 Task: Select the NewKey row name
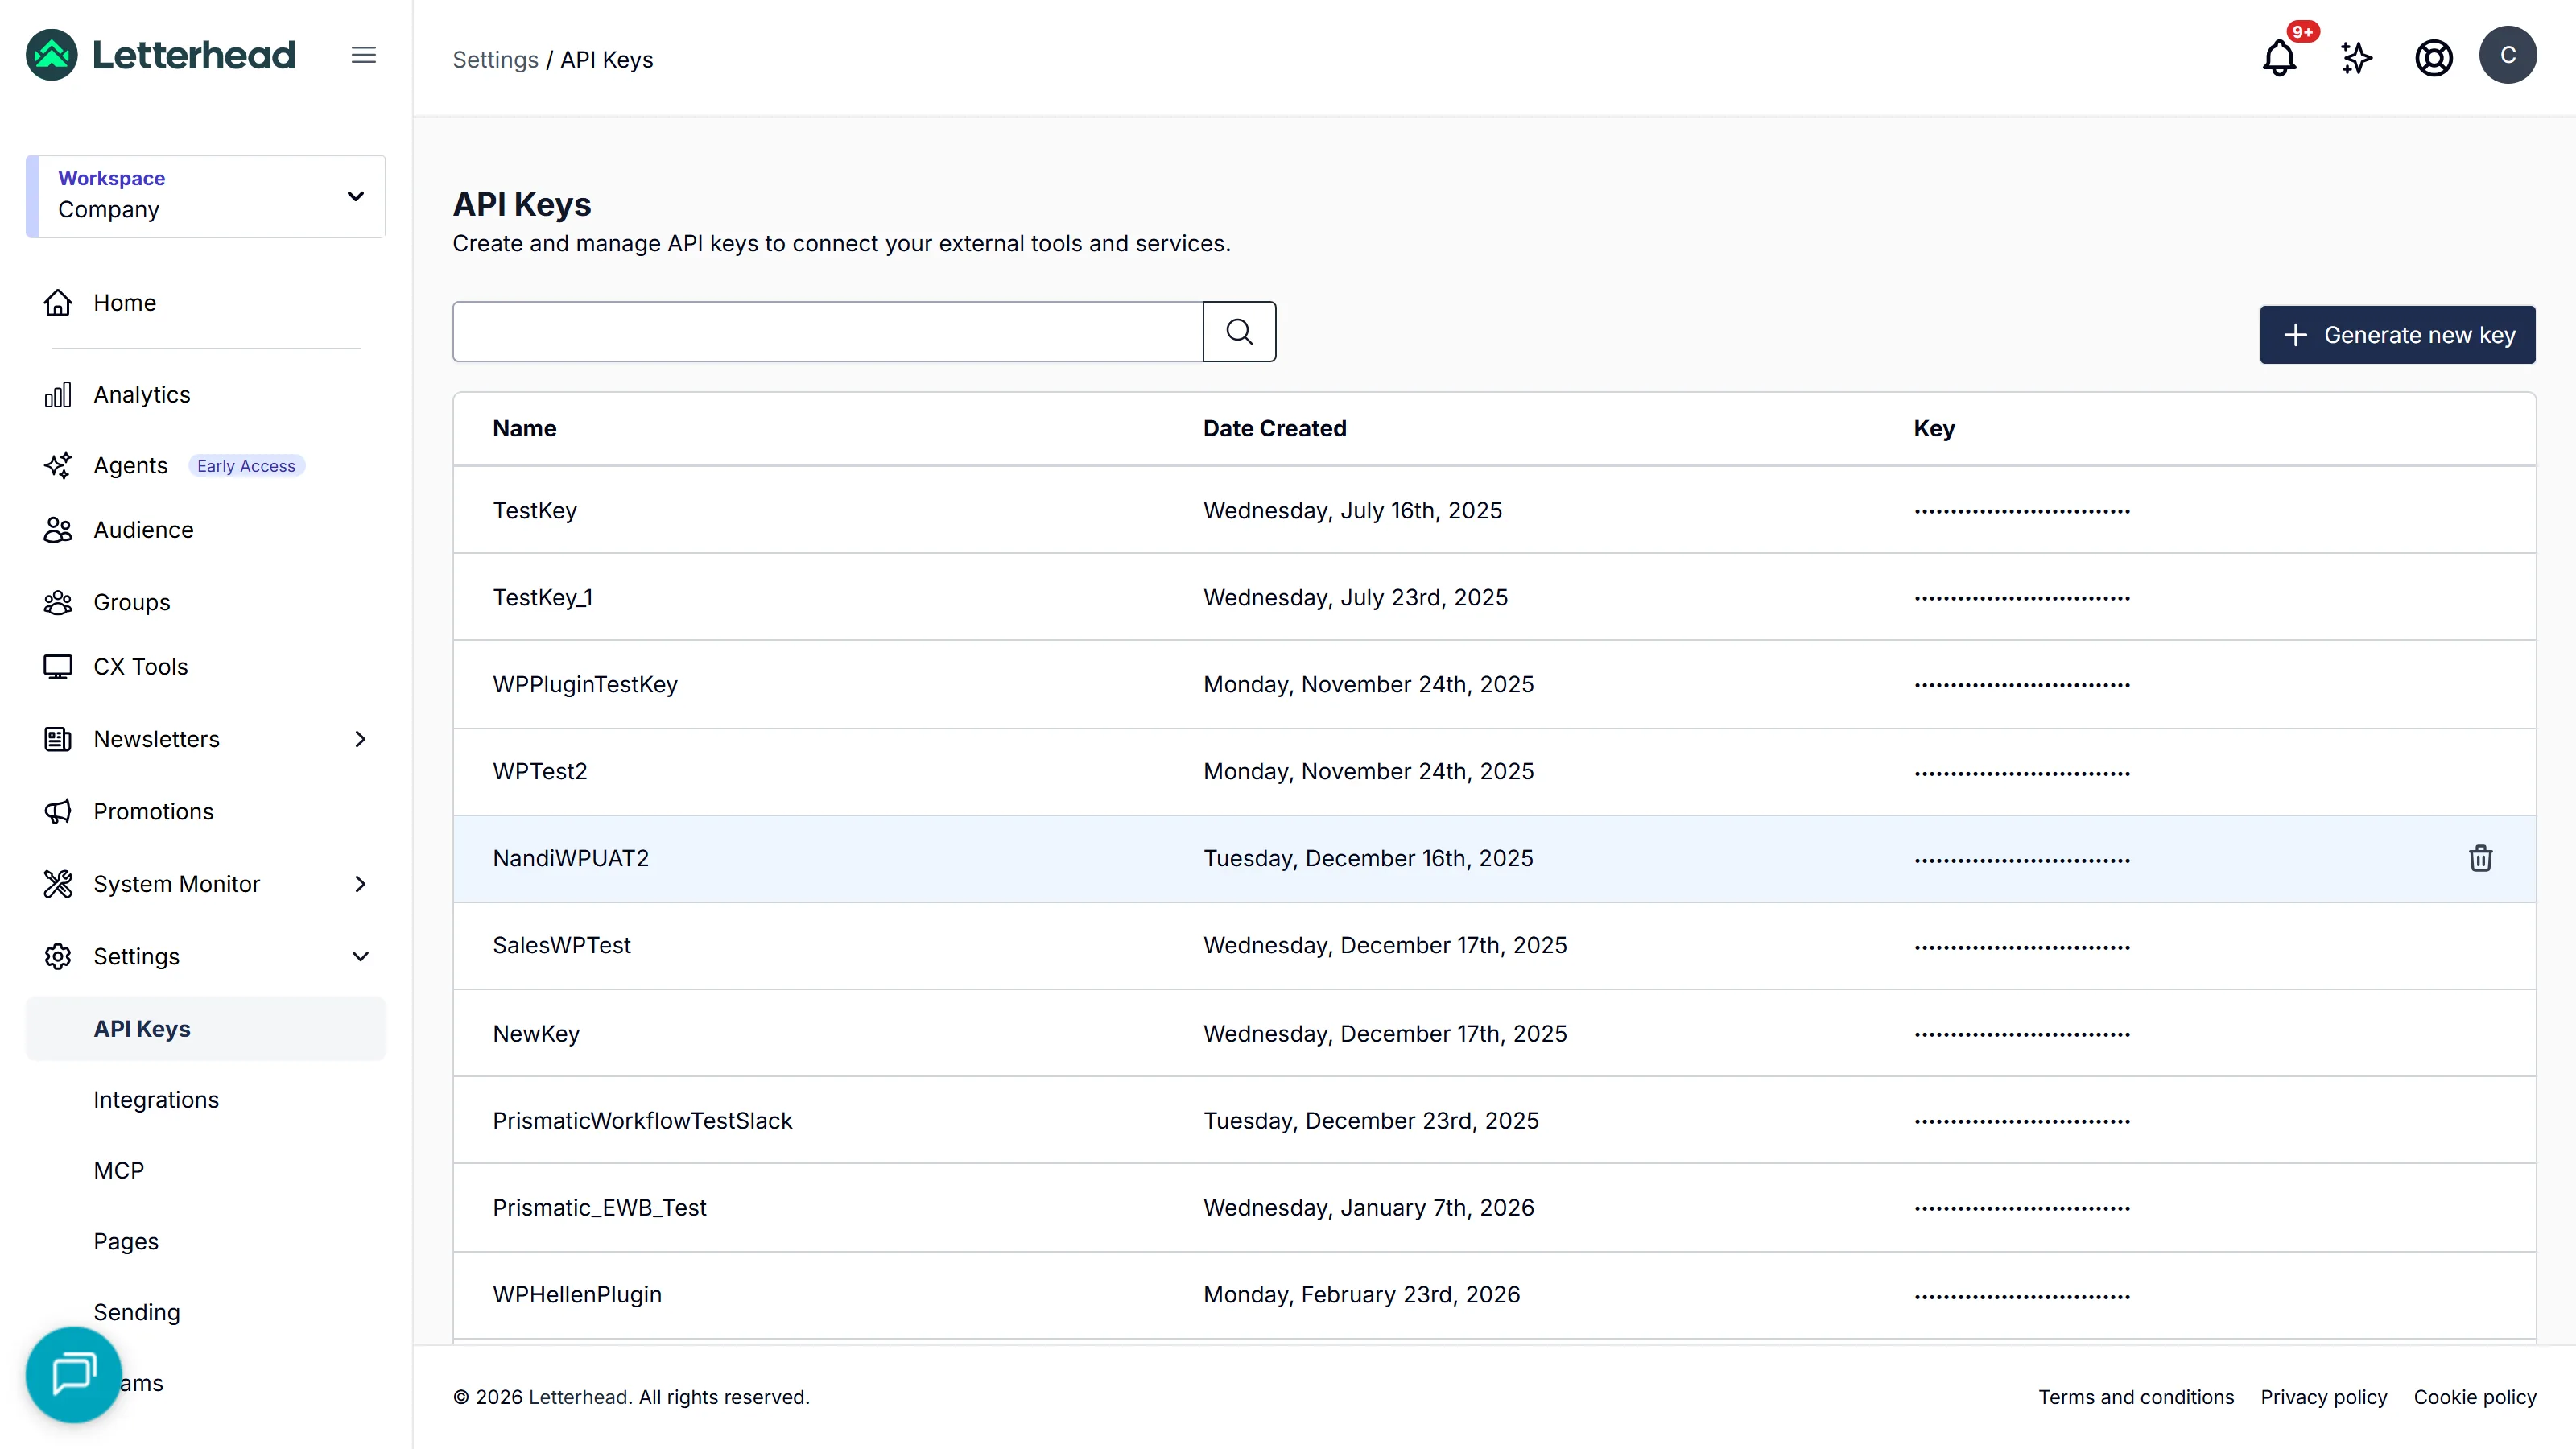click(536, 1034)
